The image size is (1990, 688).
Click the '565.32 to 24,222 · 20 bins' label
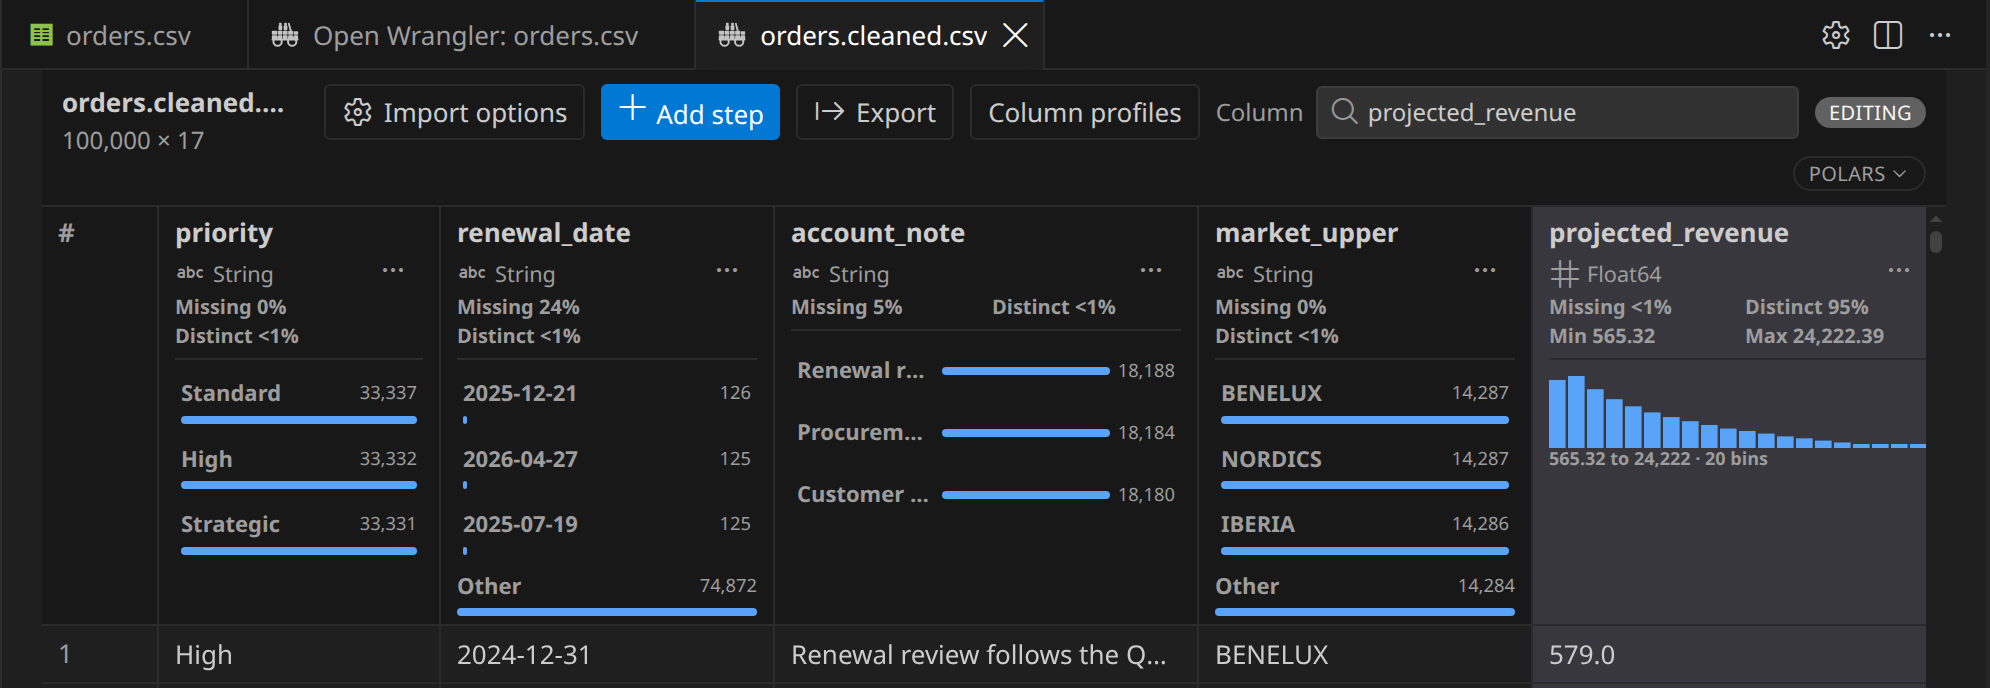point(1658,459)
